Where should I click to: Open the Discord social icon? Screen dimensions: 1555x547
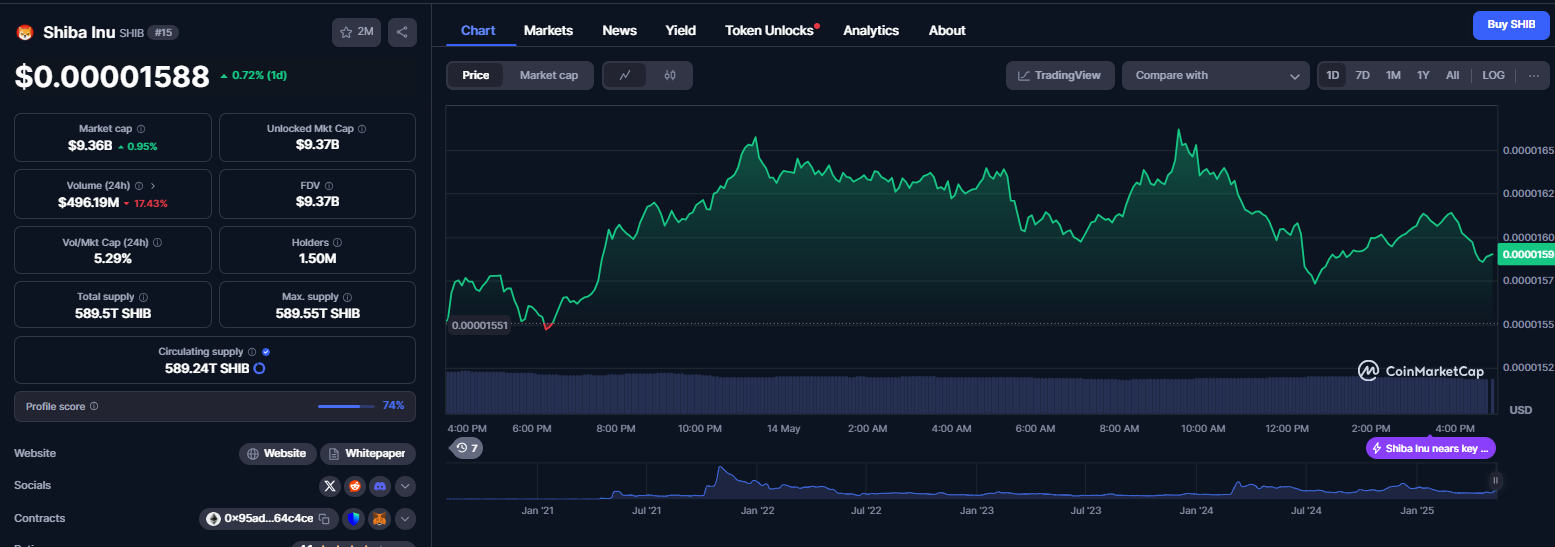coord(380,486)
